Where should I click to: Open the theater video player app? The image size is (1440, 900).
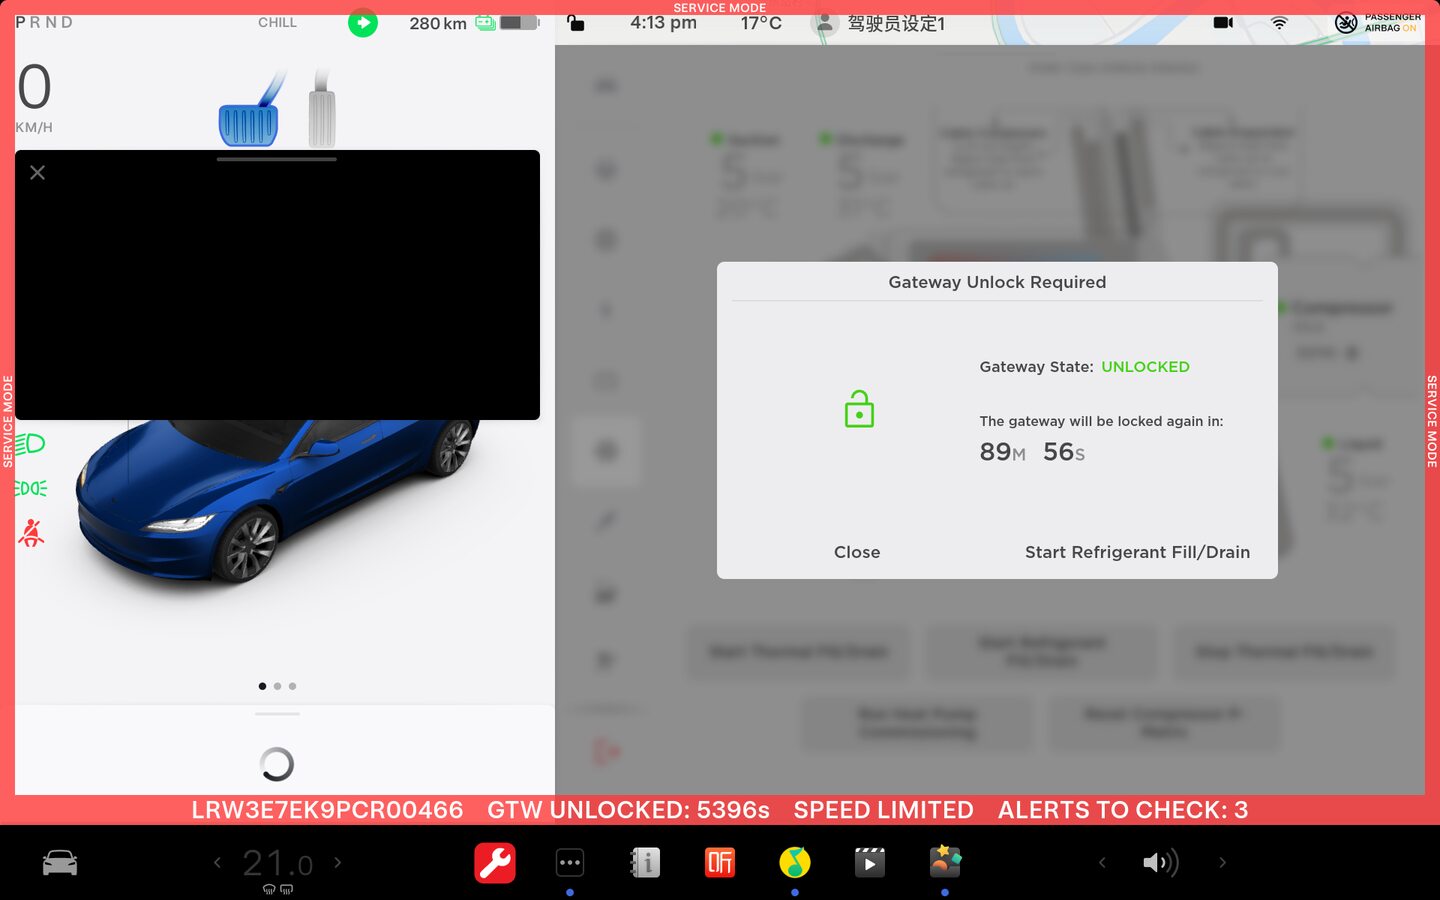click(x=869, y=862)
